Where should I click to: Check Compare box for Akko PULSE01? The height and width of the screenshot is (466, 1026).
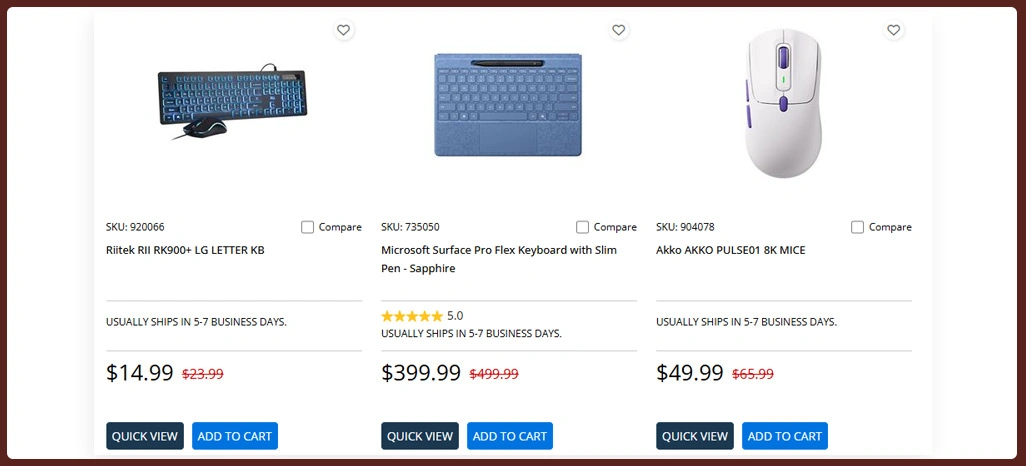tap(858, 227)
